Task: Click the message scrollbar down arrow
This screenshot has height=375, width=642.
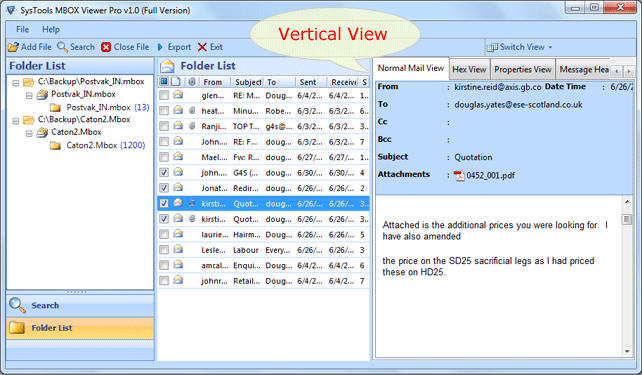Action: [627, 351]
